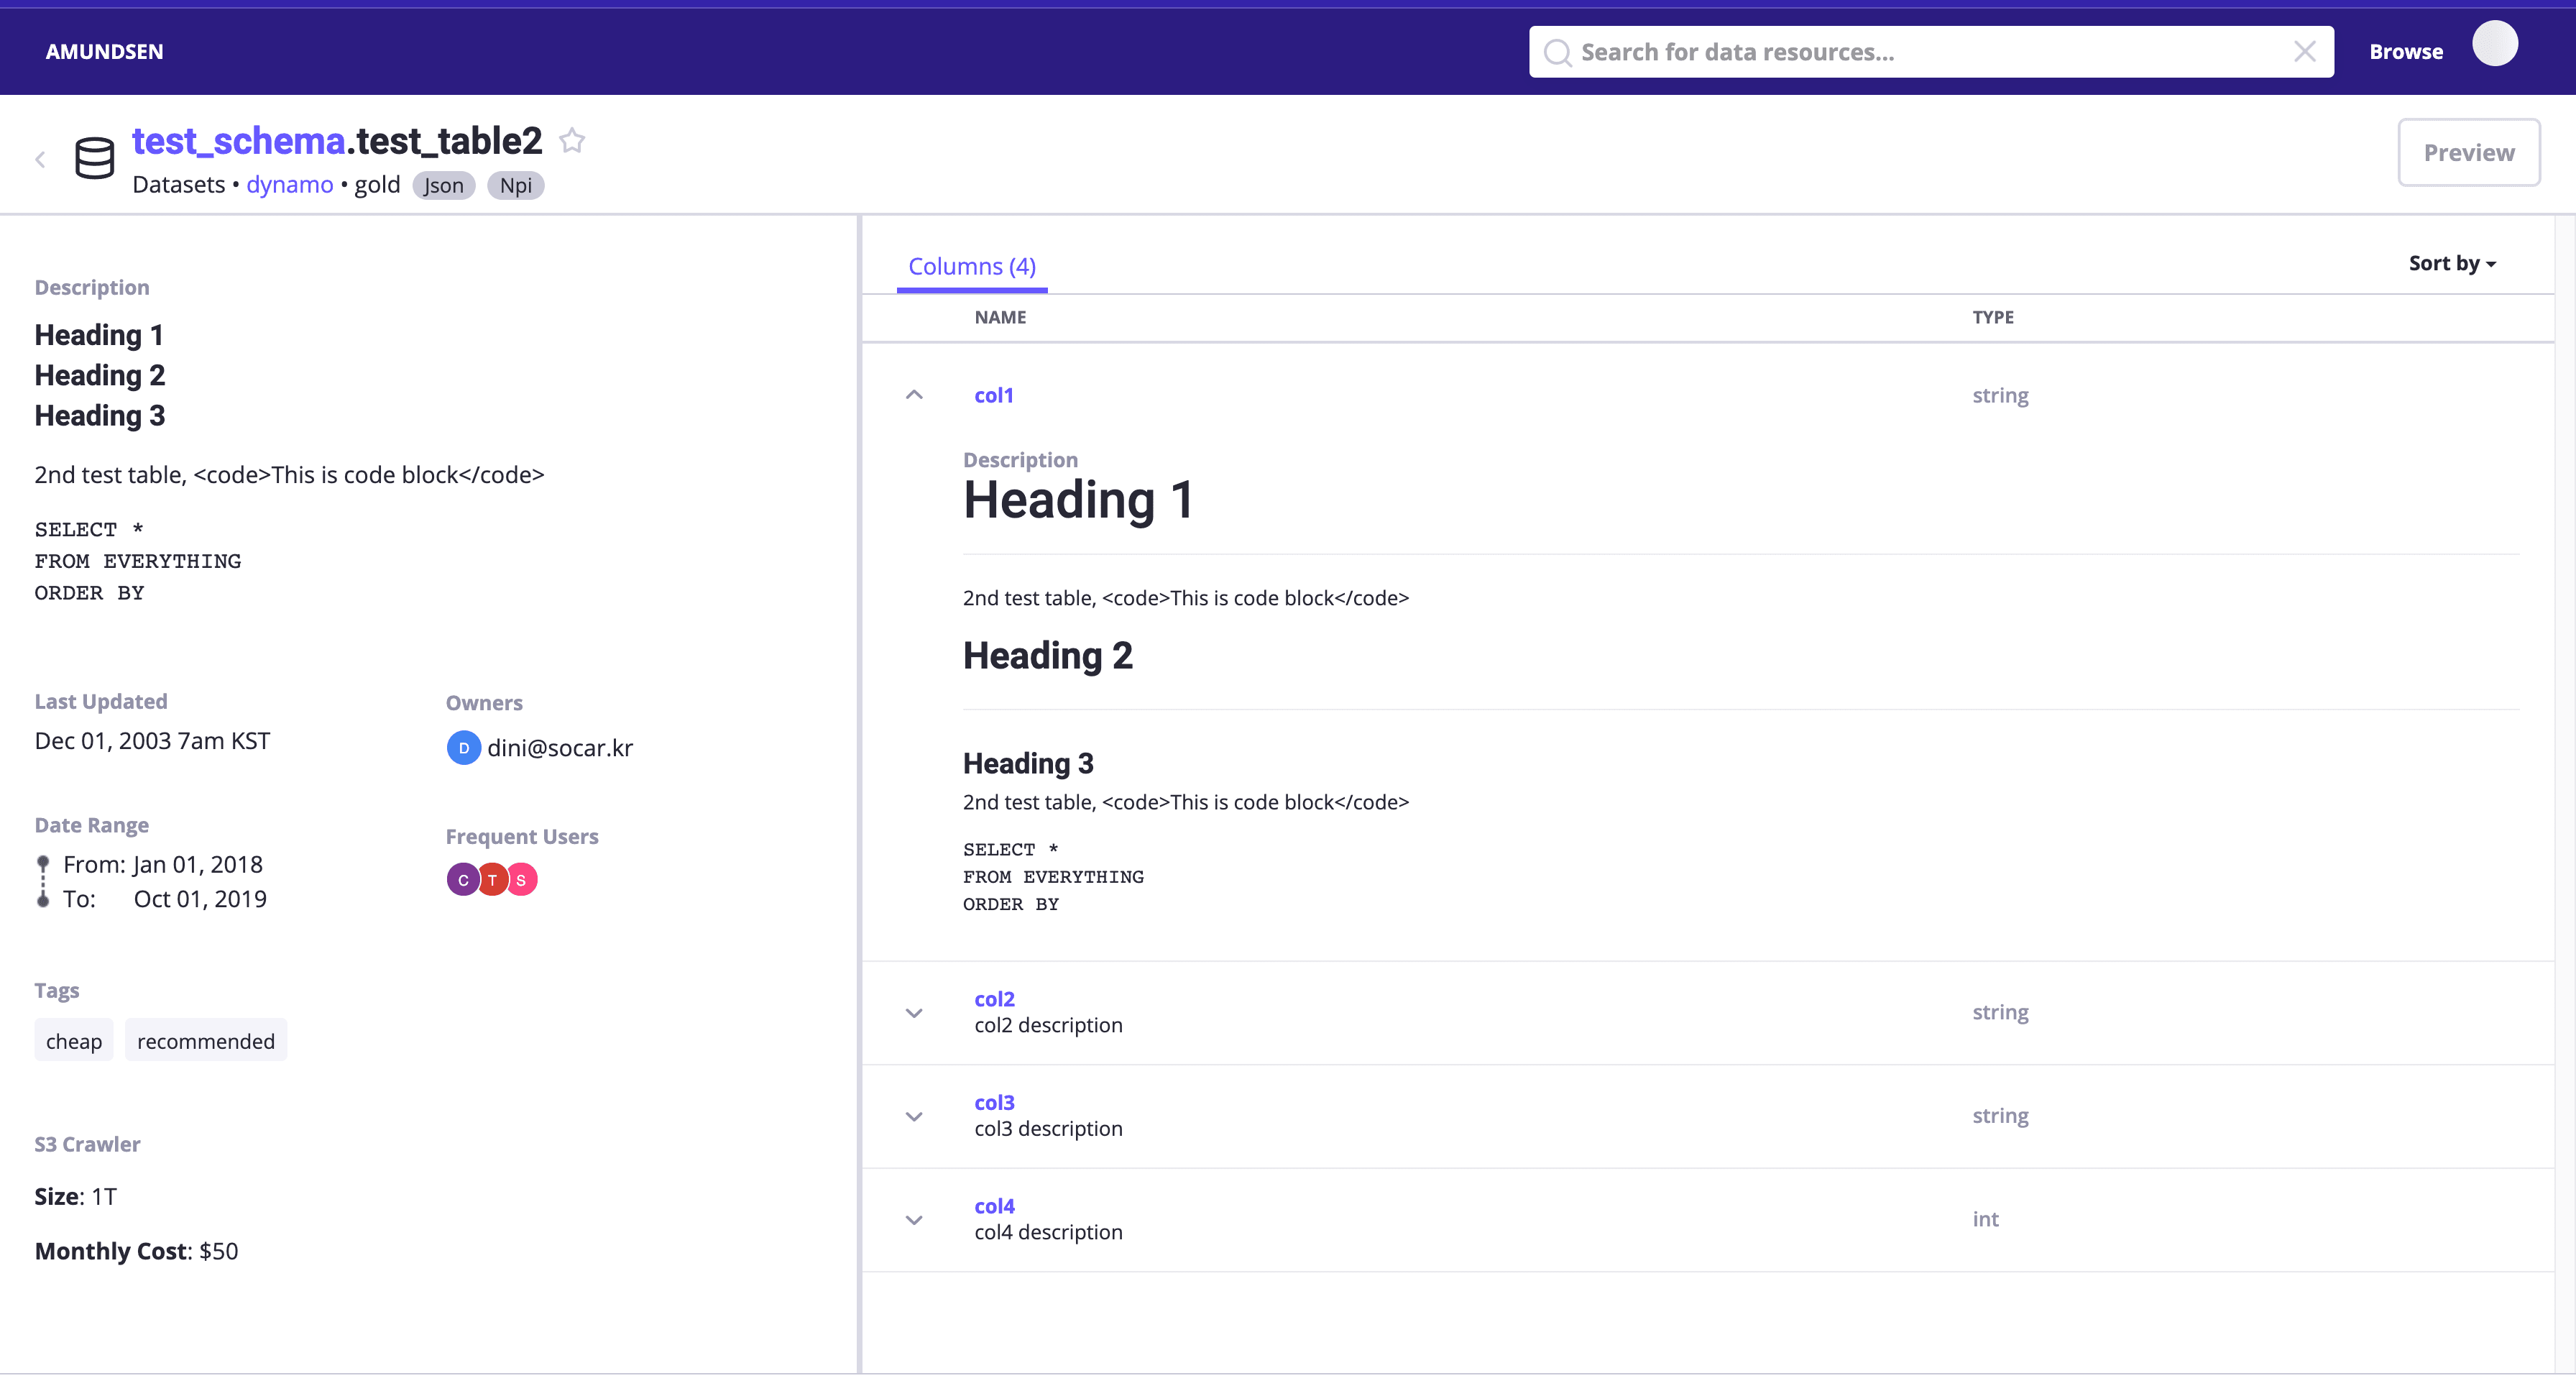Open Browse in the top navigation
Viewport: 2576px width, 1386px height.
click(x=2405, y=52)
